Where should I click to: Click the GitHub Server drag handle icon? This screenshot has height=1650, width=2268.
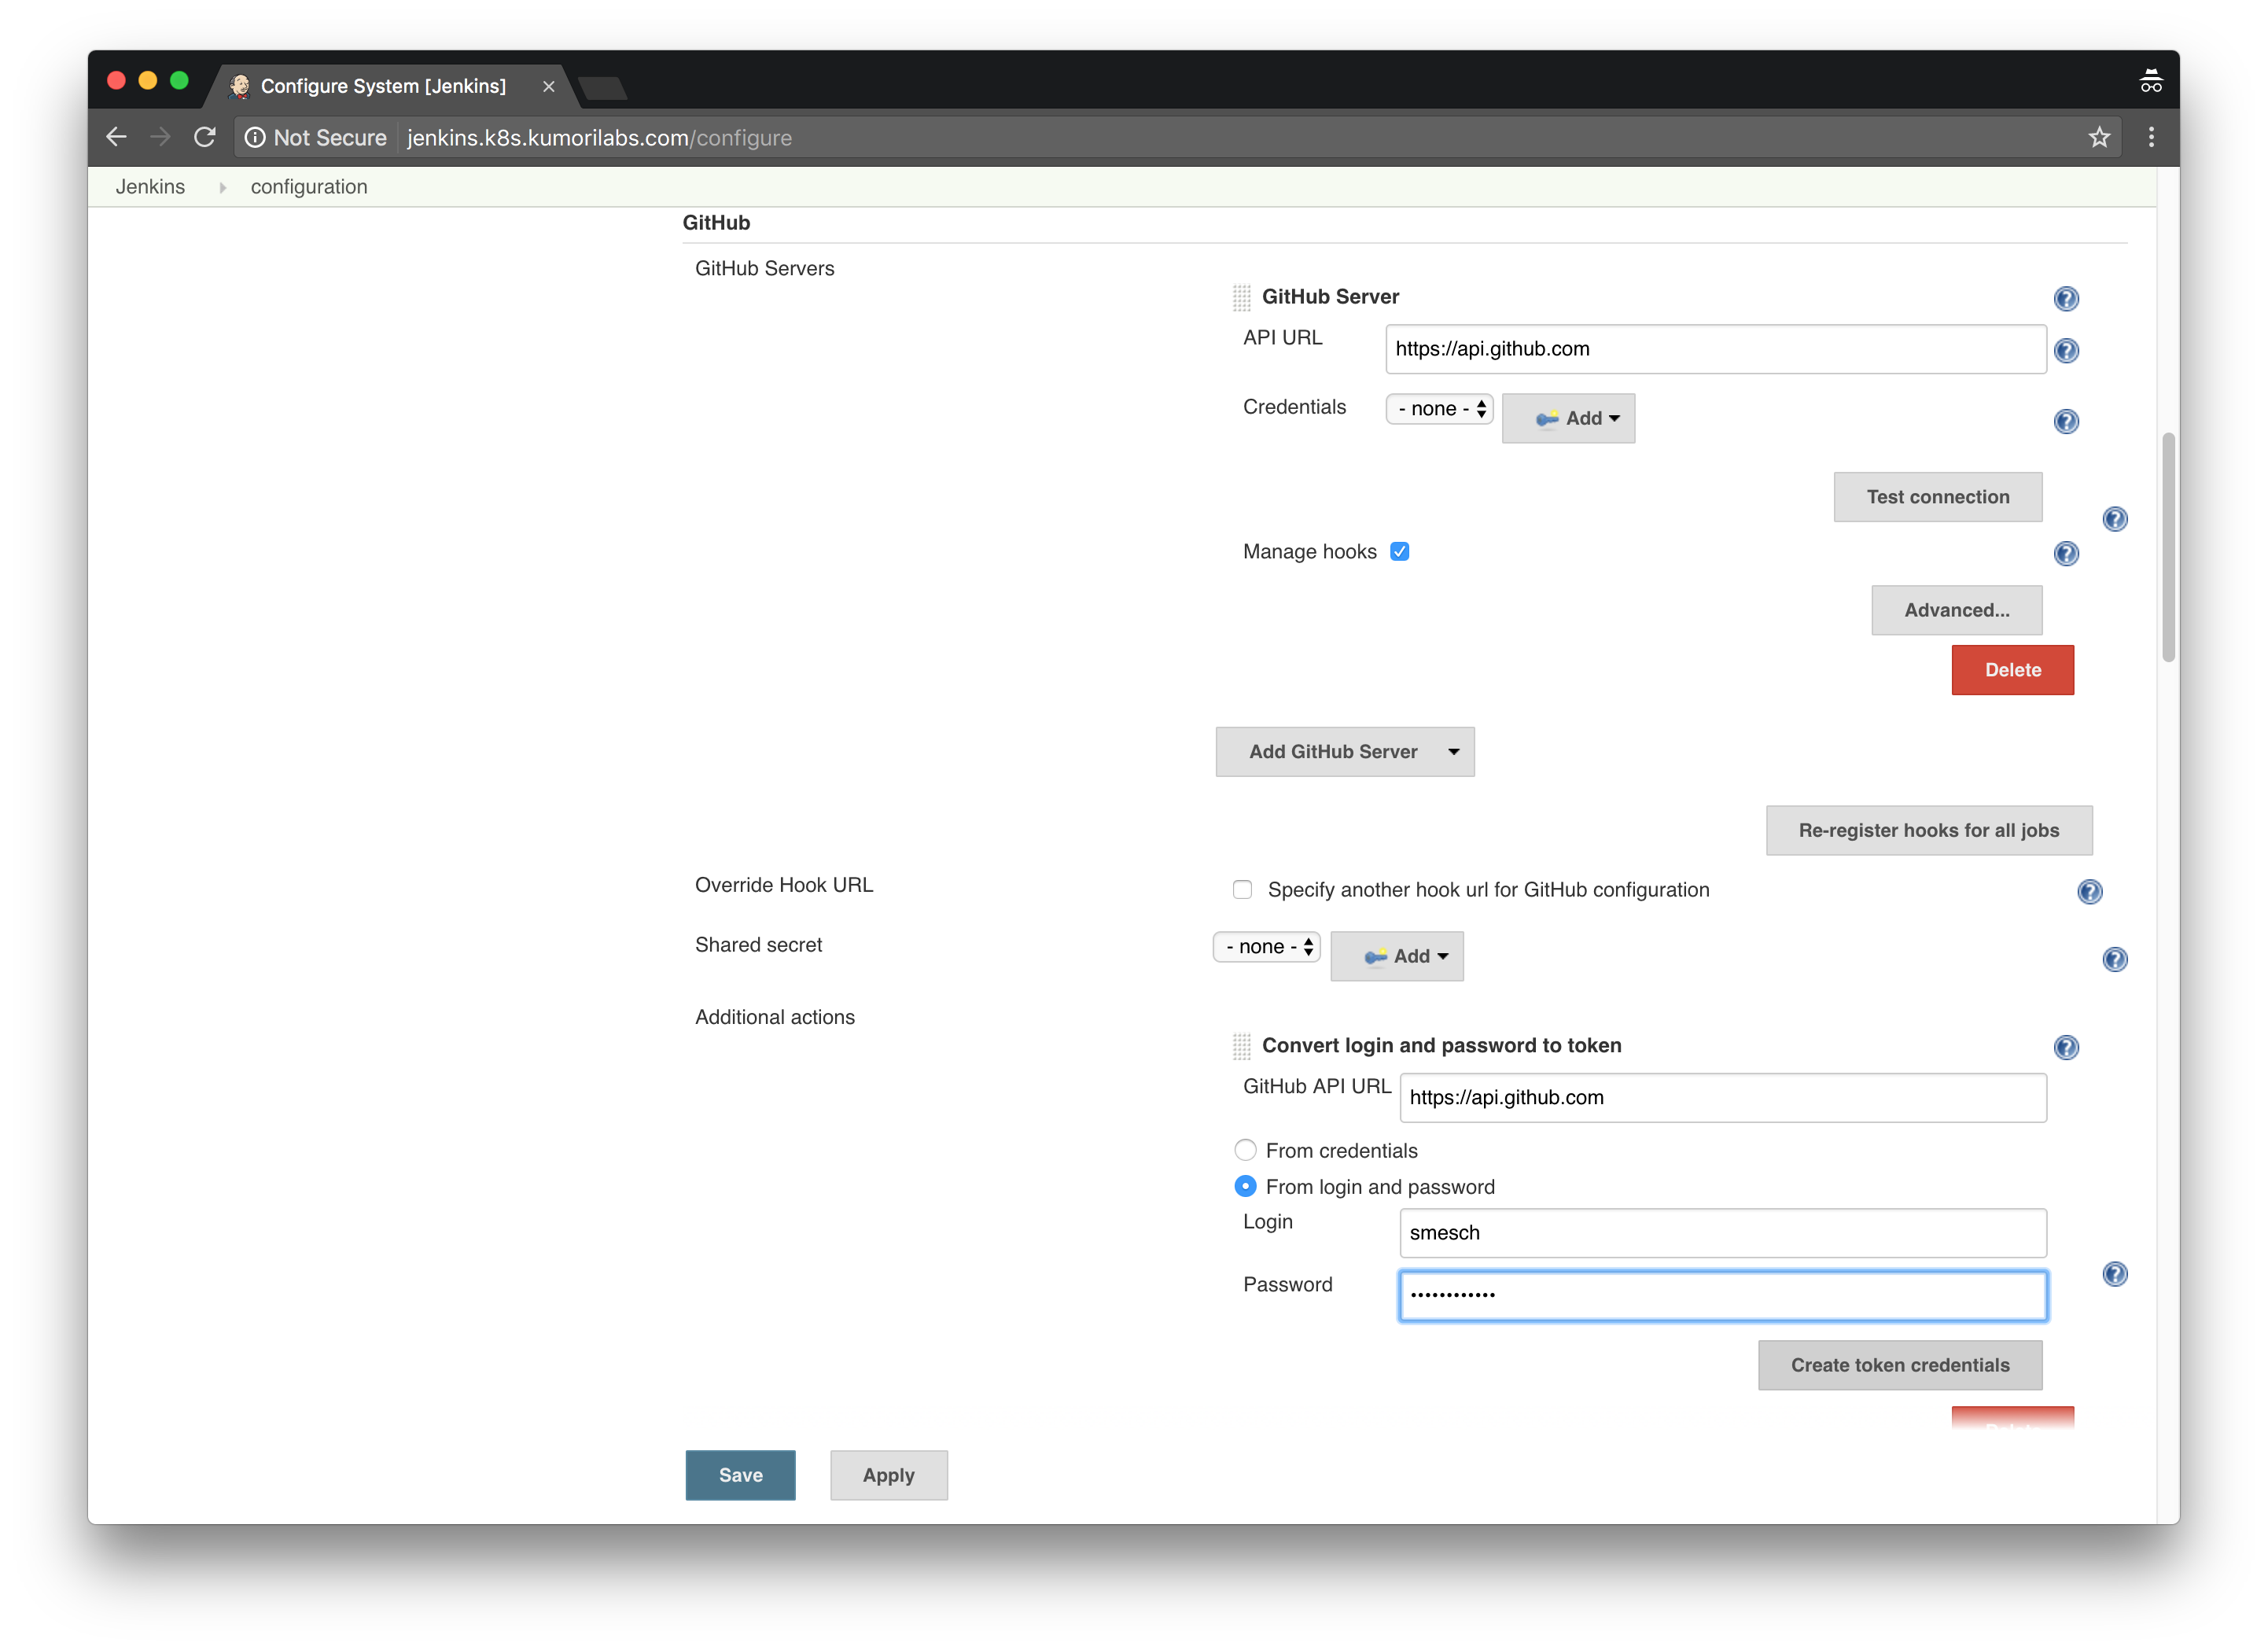pos(1239,296)
